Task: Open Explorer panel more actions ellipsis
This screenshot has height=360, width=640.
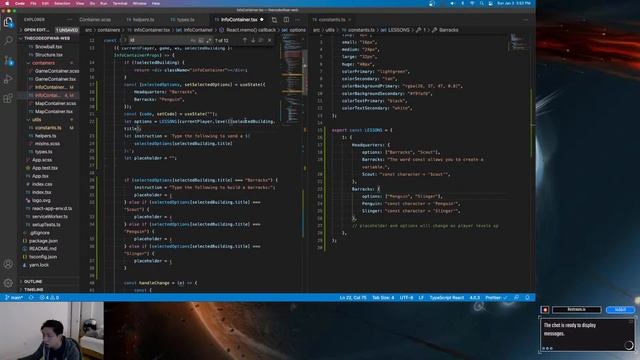Action: pos(69,20)
